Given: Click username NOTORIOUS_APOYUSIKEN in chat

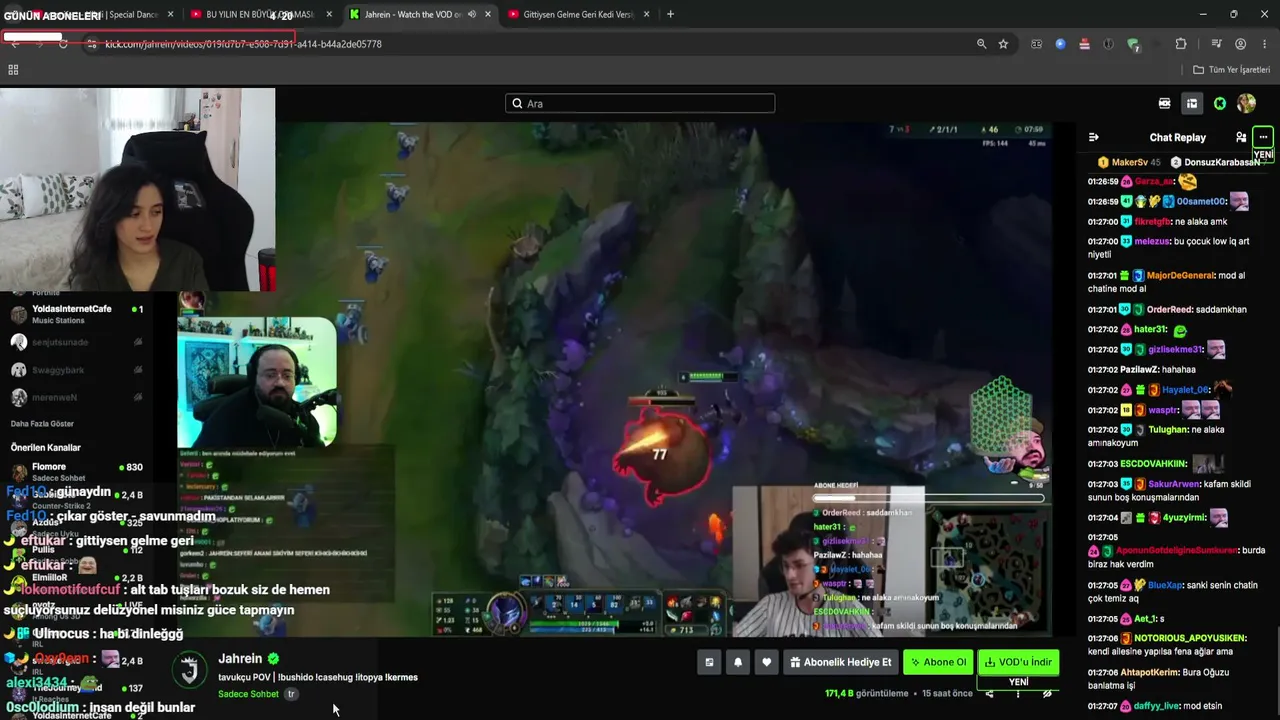Looking at the screenshot, I should 1190,638.
